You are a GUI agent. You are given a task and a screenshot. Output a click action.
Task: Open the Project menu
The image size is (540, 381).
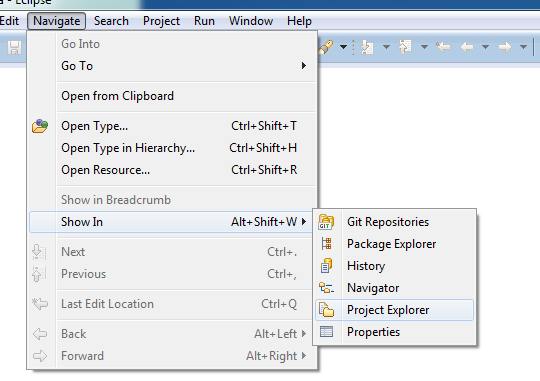coord(161,21)
